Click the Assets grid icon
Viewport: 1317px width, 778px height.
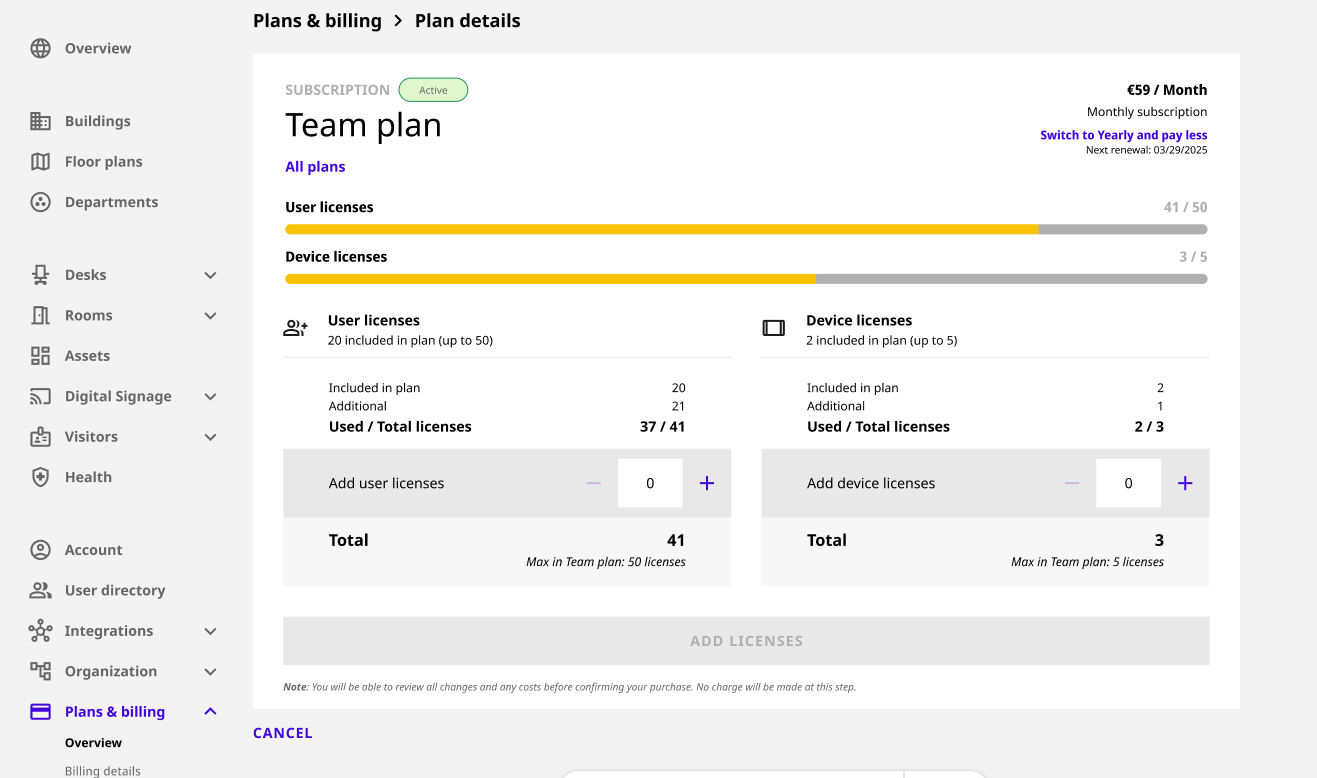(40, 356)
